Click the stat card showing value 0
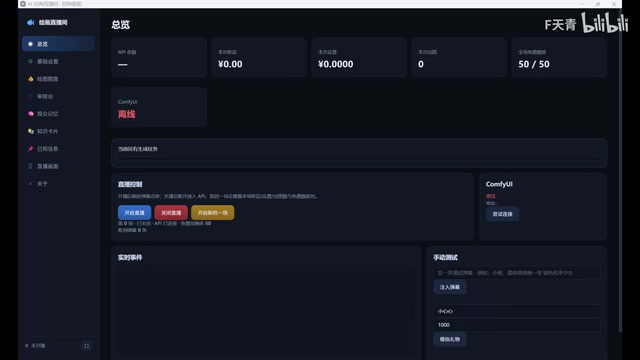The image size is (640, 360). 459,58
